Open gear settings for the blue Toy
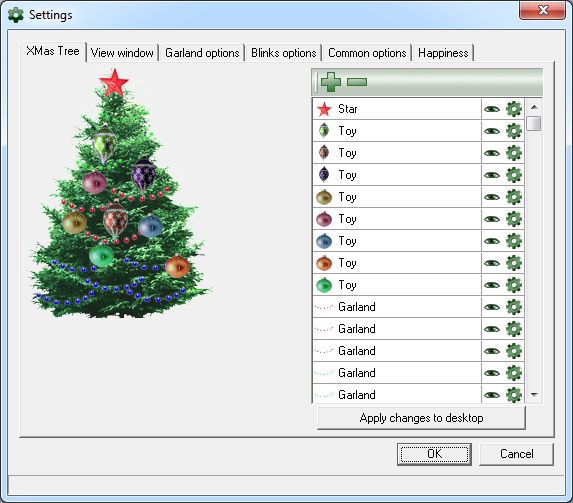This screenshot has width=573, height=503. pos(514,241)
